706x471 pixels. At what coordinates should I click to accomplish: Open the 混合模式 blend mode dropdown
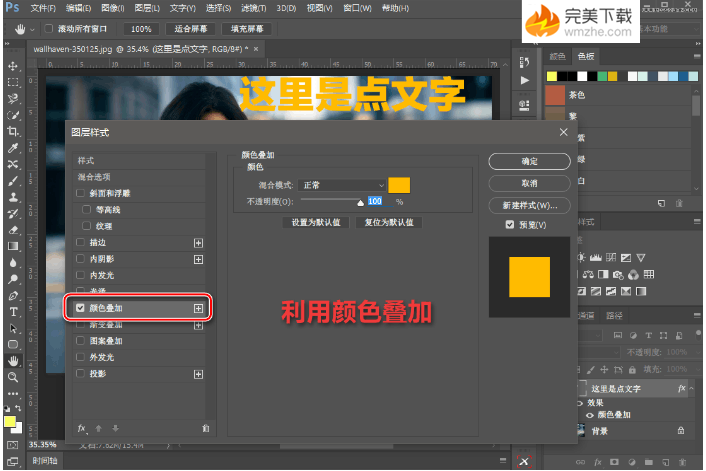coord(343,185)
